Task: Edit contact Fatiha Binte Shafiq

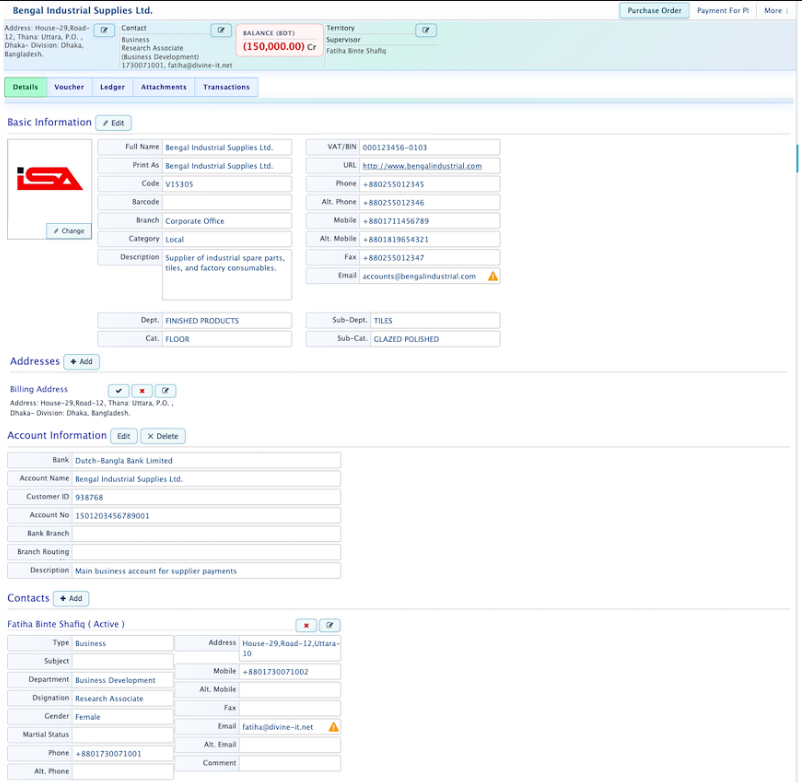Action: coord(330,625)
